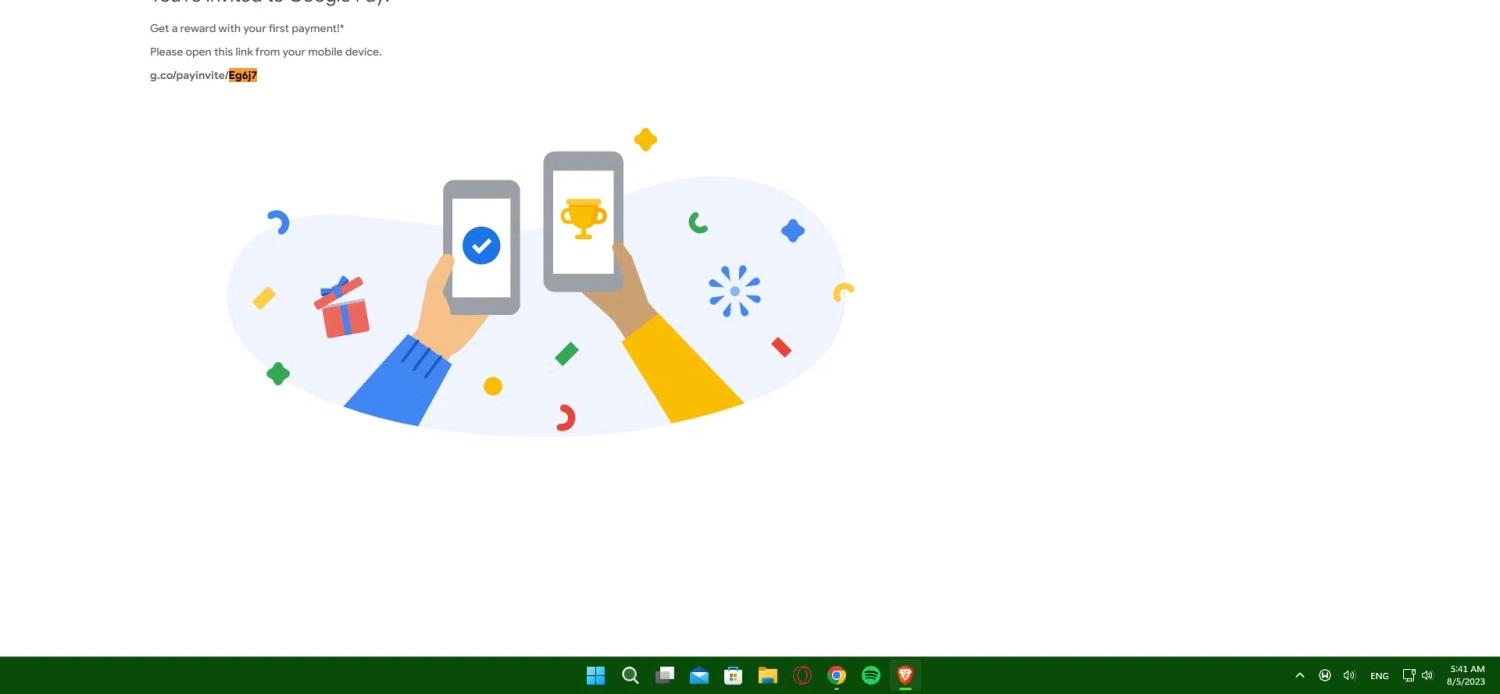Switch to Google Chrome in taskbar

pos(837,675)
